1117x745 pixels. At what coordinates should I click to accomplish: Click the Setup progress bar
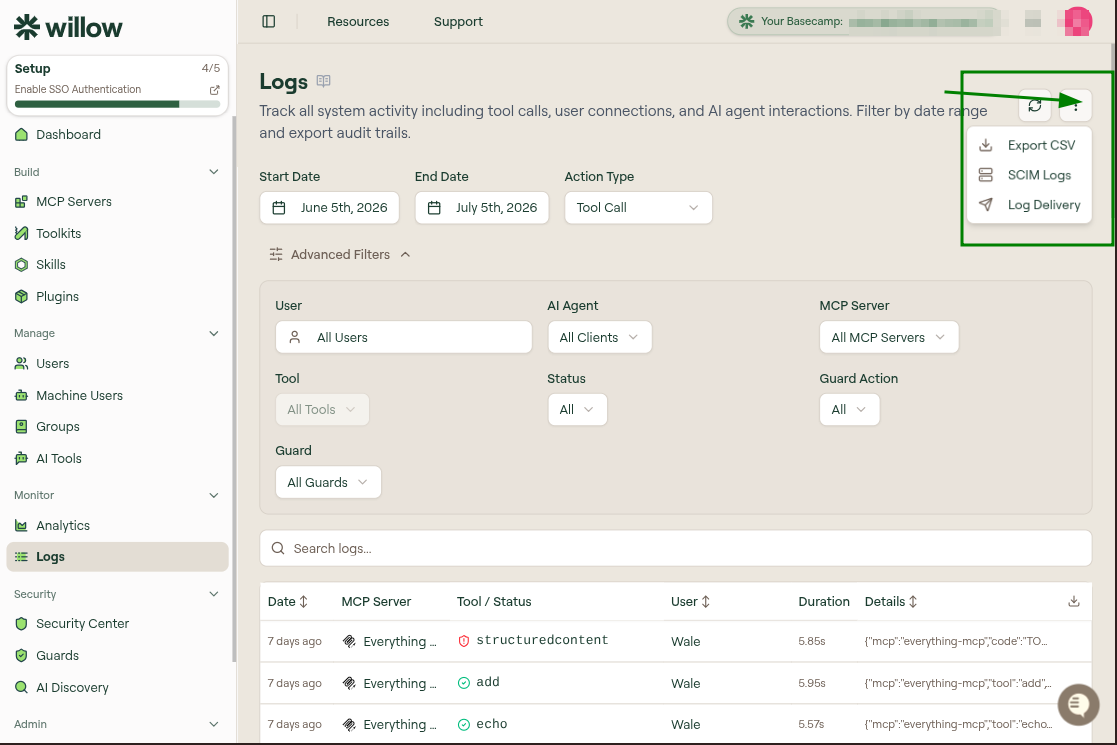(118, 104)
